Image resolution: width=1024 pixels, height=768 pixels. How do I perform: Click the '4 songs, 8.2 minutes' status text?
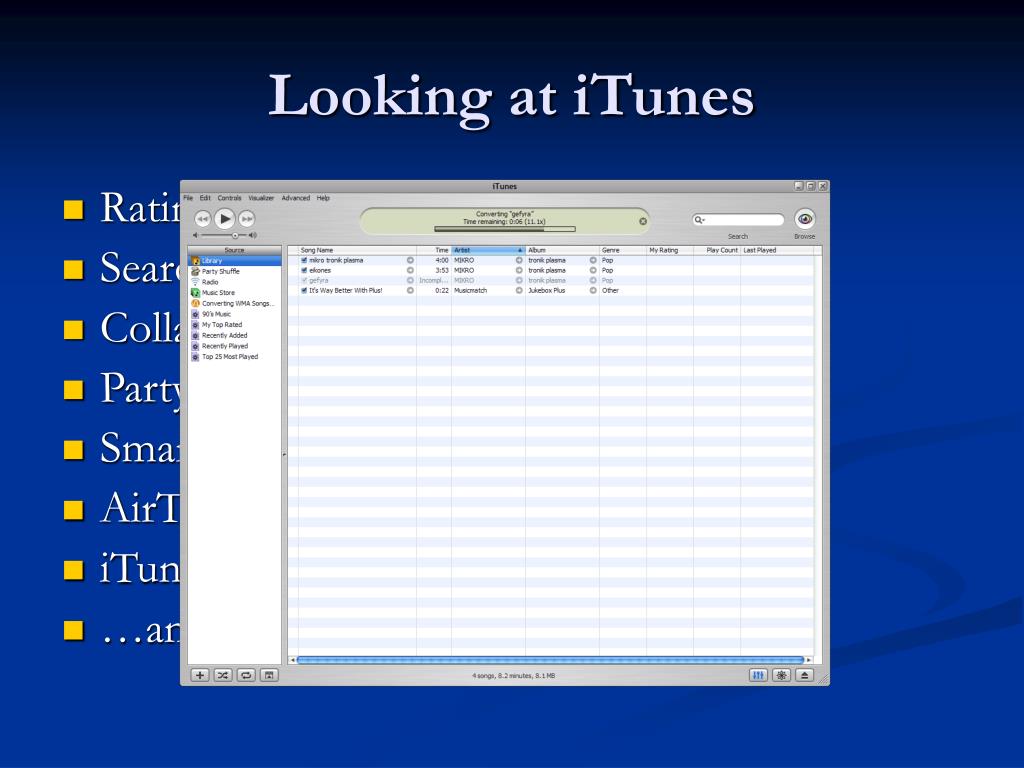pos(514,676)
